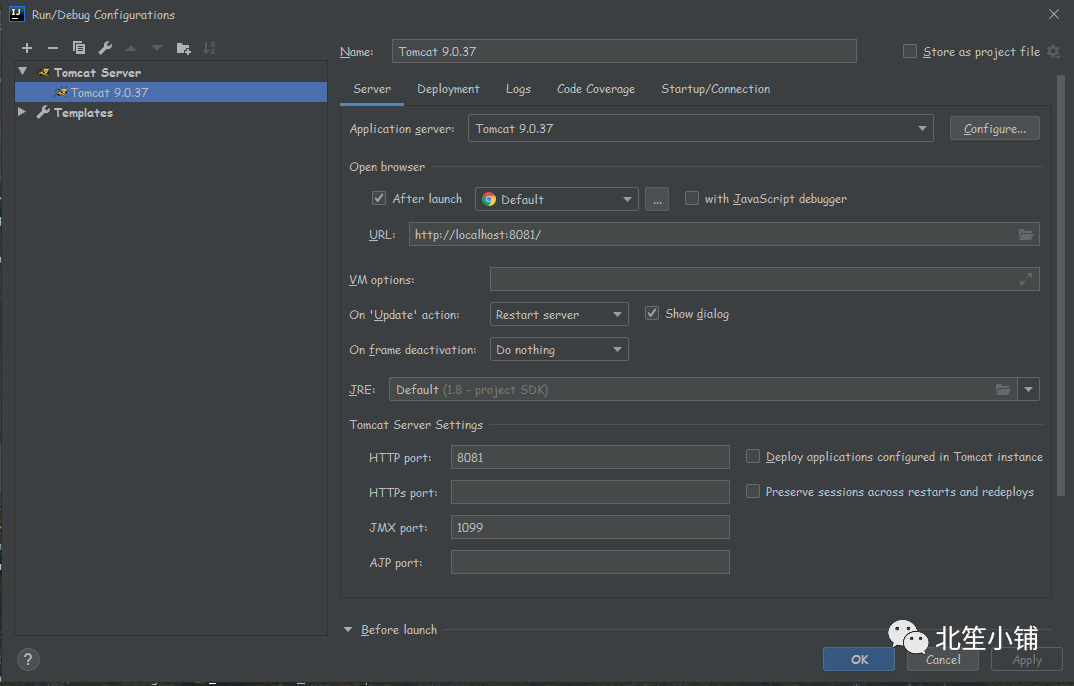Create new folder icon in toolbar

point(183,48)
